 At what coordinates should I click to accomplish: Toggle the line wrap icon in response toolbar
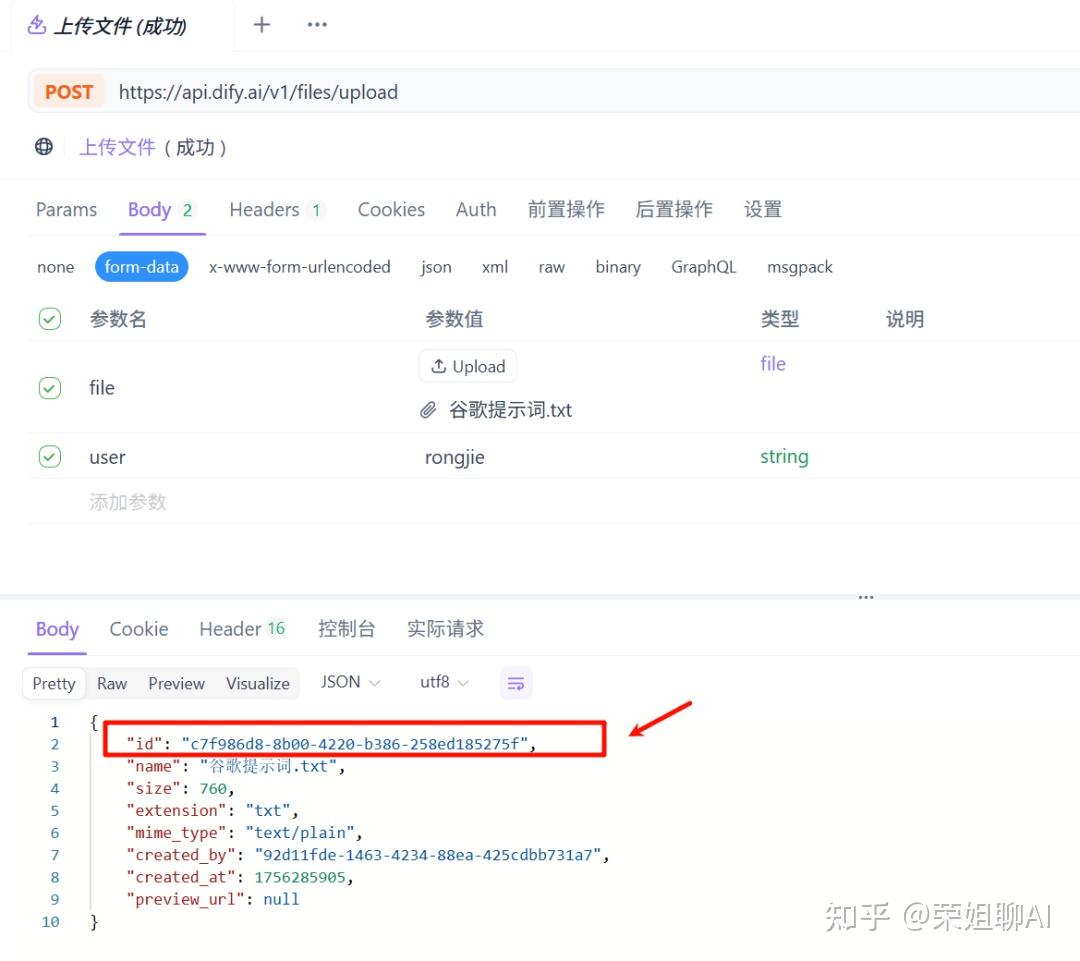click(x=516, y=683)
